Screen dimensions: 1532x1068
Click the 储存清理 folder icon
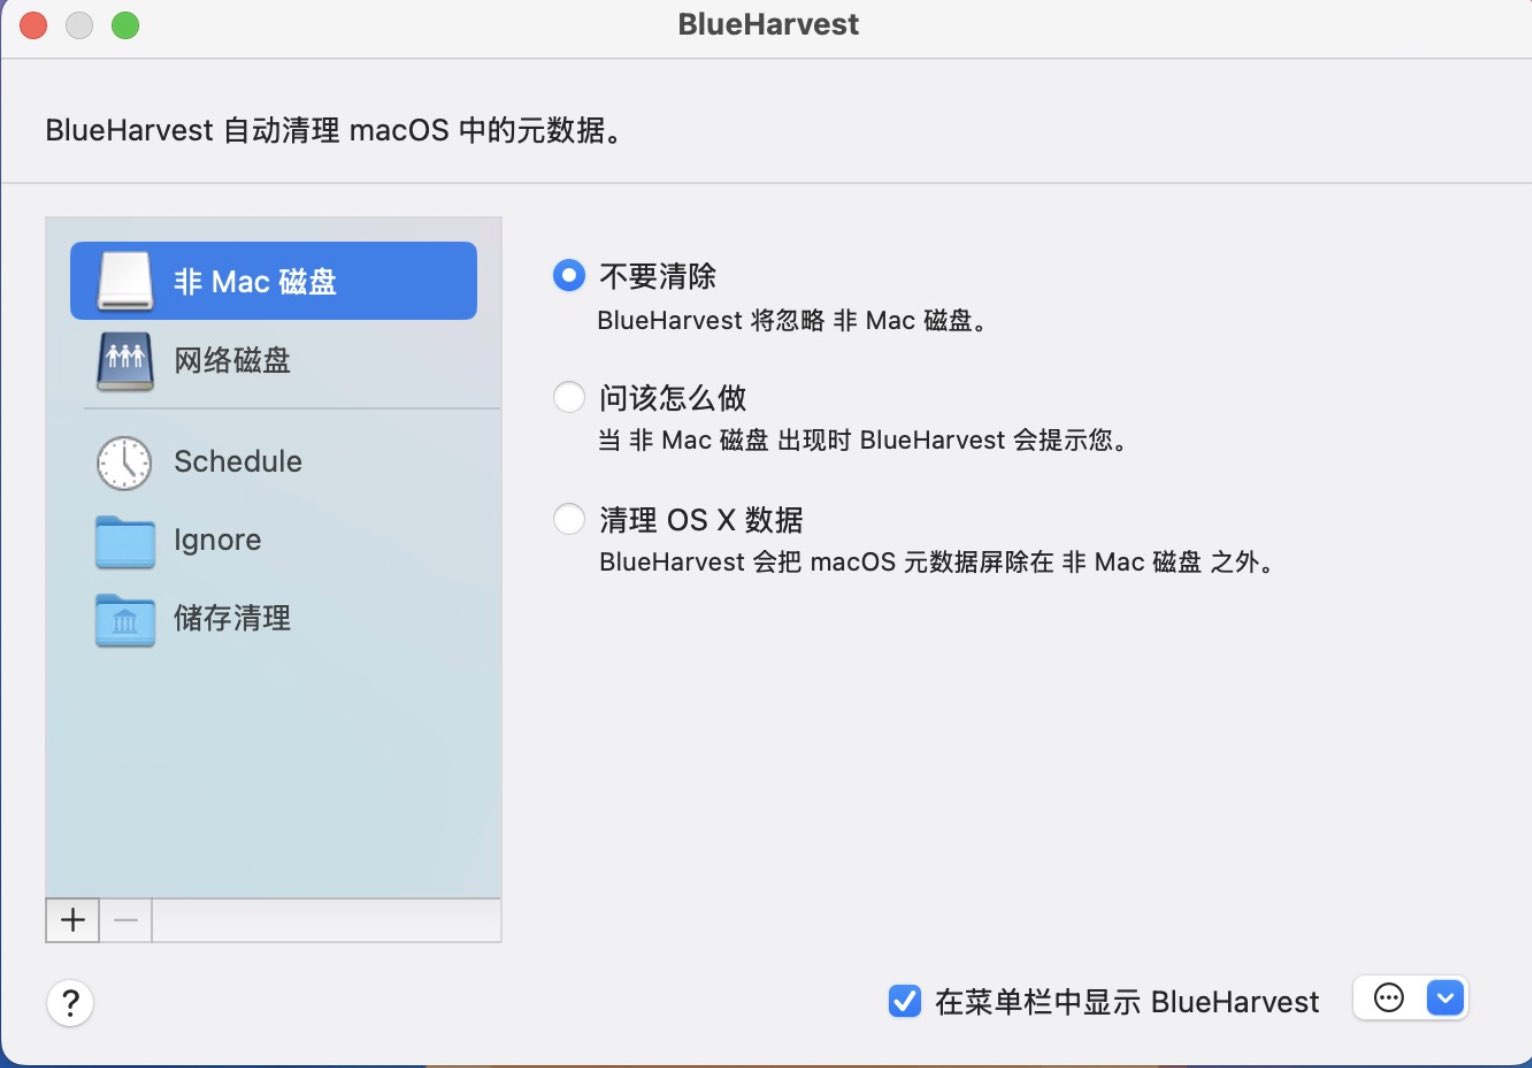(125, 620)
